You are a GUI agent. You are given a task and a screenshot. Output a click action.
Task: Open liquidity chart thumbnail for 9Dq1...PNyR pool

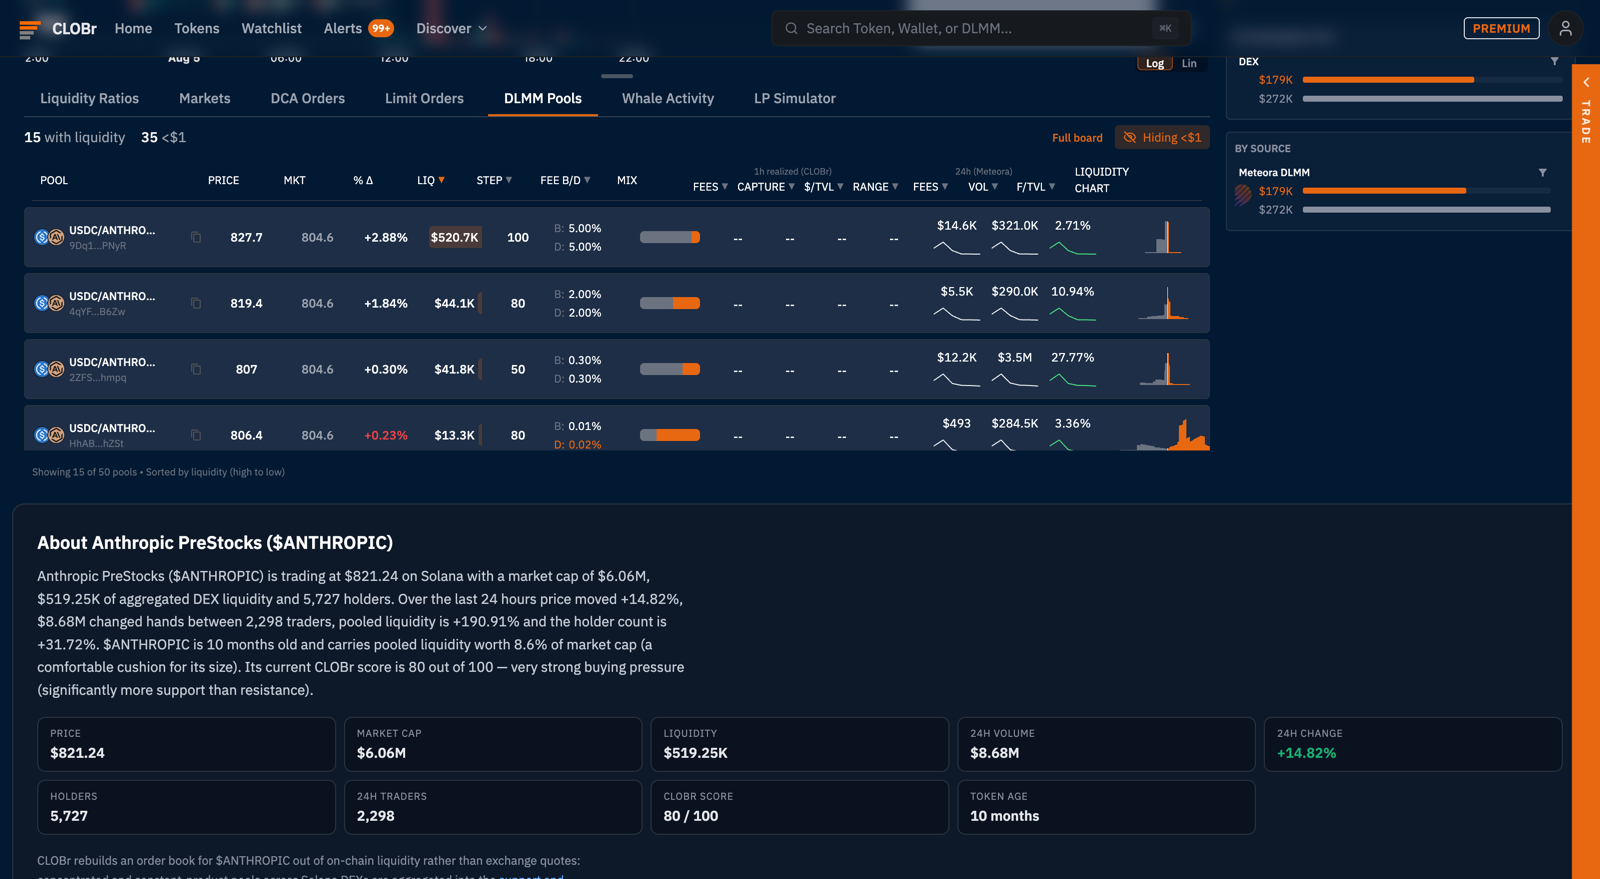[x=1163, y=238]
